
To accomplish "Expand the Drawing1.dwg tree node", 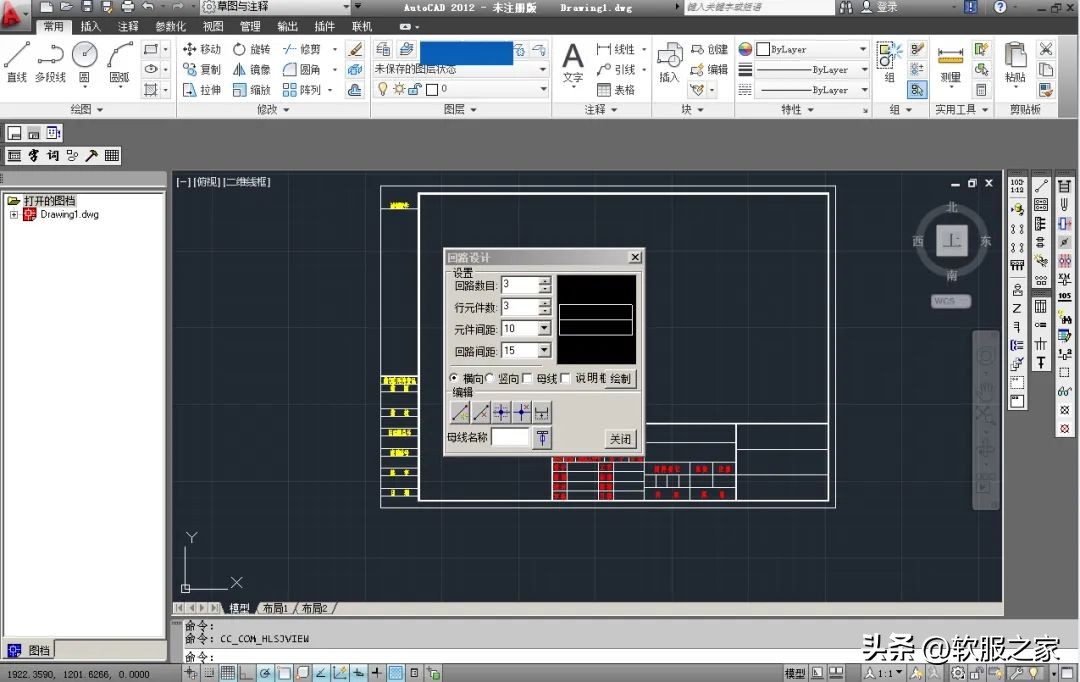I will pos(14,215).
